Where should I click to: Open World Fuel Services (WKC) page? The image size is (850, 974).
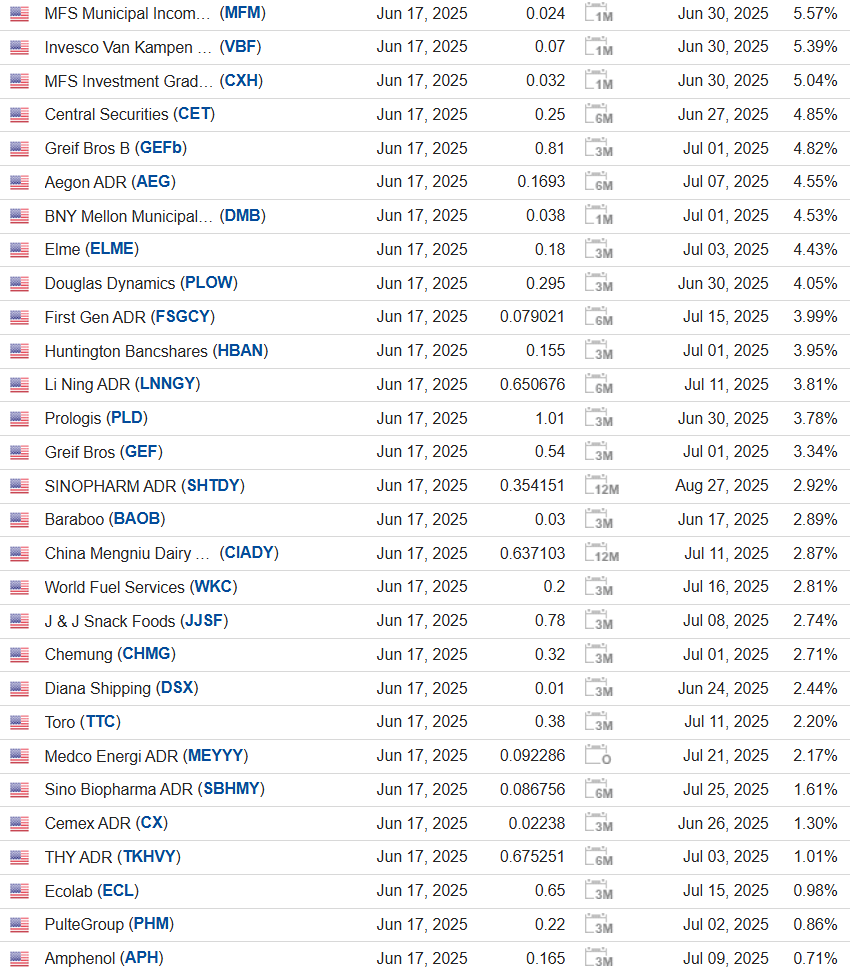coord(141,587)
